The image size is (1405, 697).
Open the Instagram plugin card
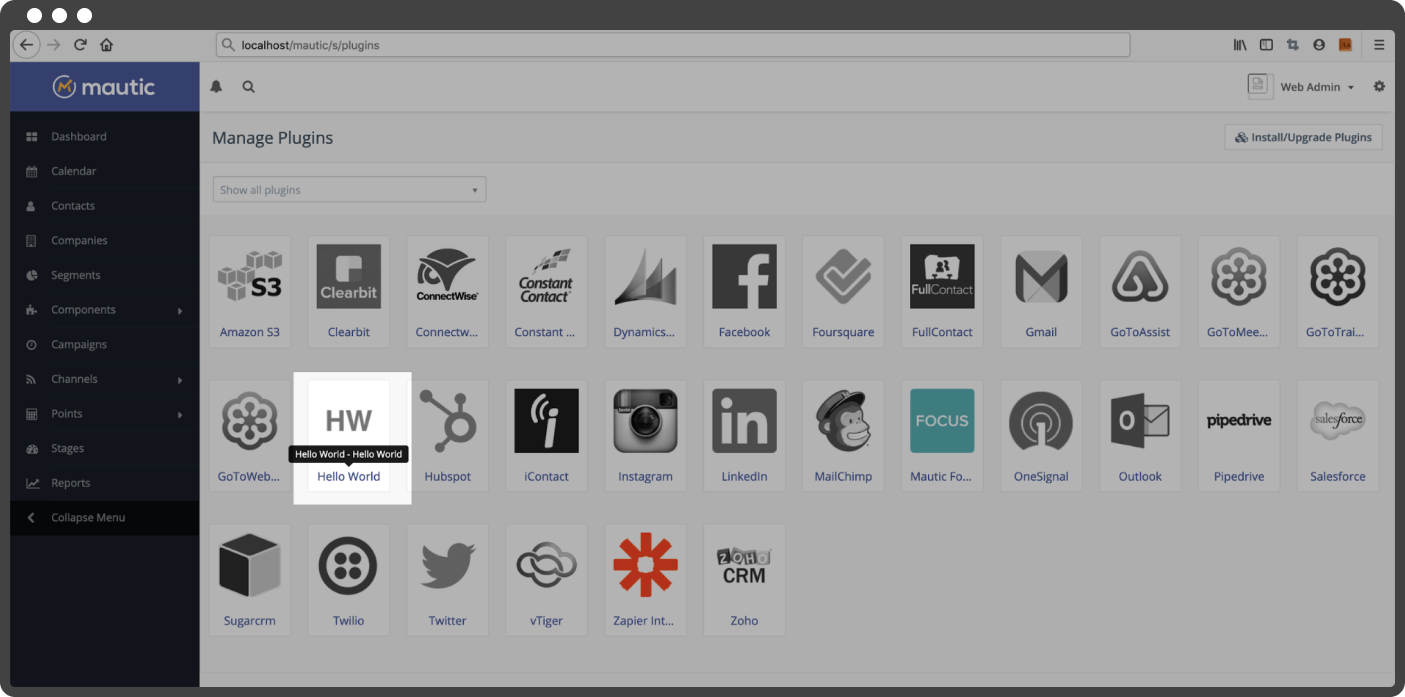646,435
